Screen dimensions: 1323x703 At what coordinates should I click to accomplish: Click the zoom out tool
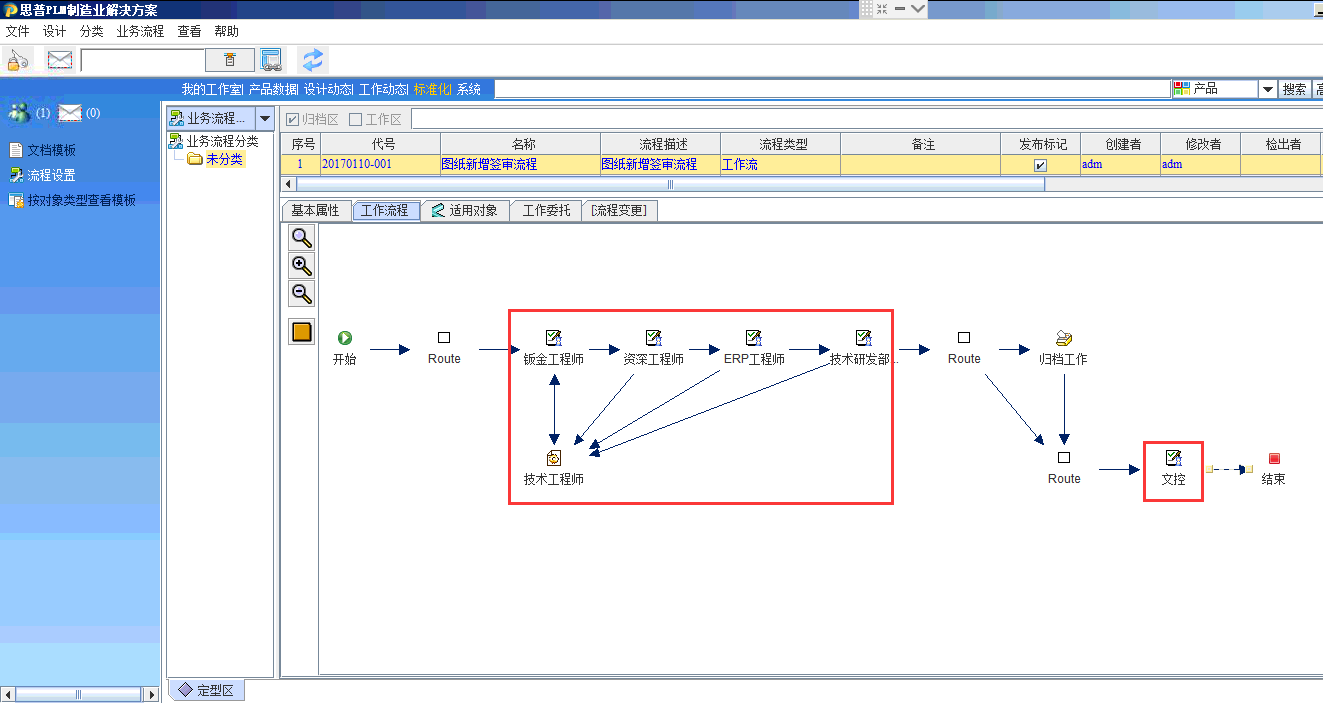point(301,293)
